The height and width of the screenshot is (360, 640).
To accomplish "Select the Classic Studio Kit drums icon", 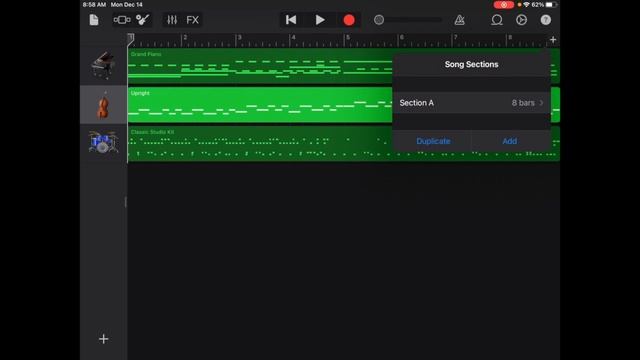I will [103, 142].
